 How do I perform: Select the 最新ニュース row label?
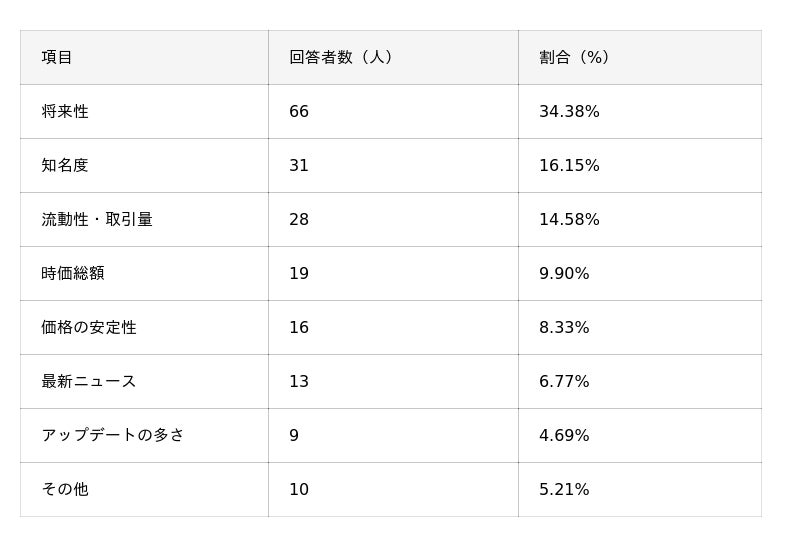tap(89, 382)
